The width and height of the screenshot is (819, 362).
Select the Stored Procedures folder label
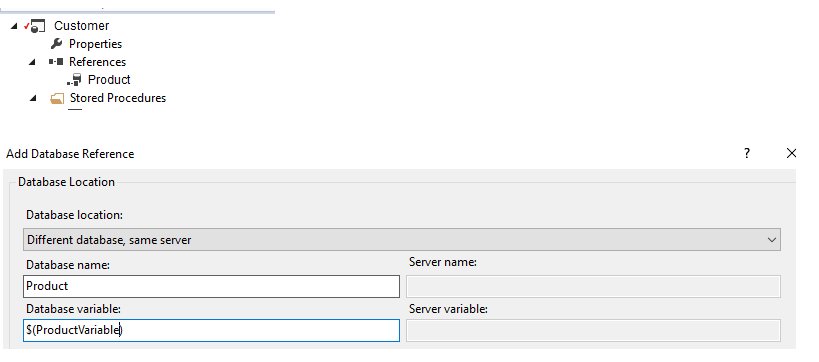(x=118, y=98)
